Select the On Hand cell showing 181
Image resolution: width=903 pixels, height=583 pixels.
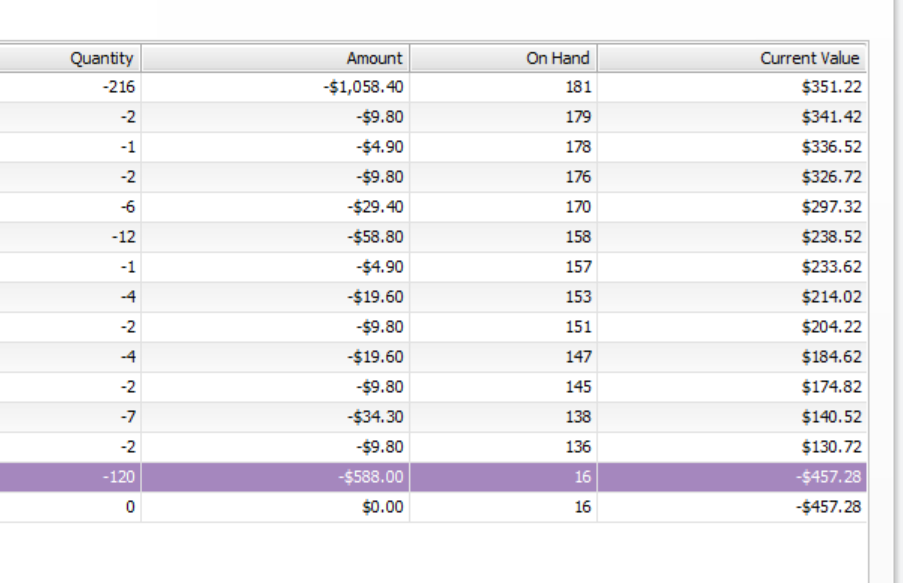point(577,87)
